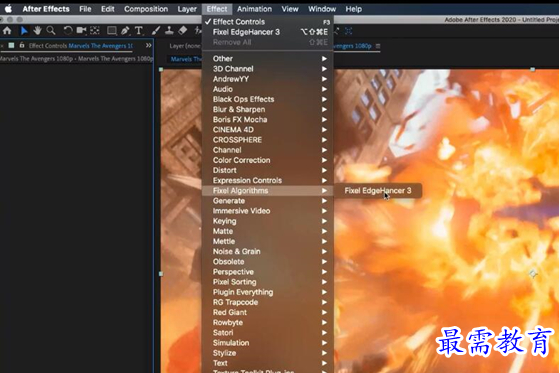Expand the CROSSPHERE submenu

tap(268, 140)
